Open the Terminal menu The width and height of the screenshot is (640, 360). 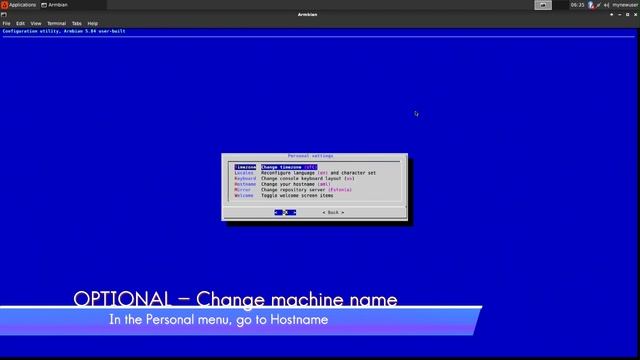pos(56,24)
